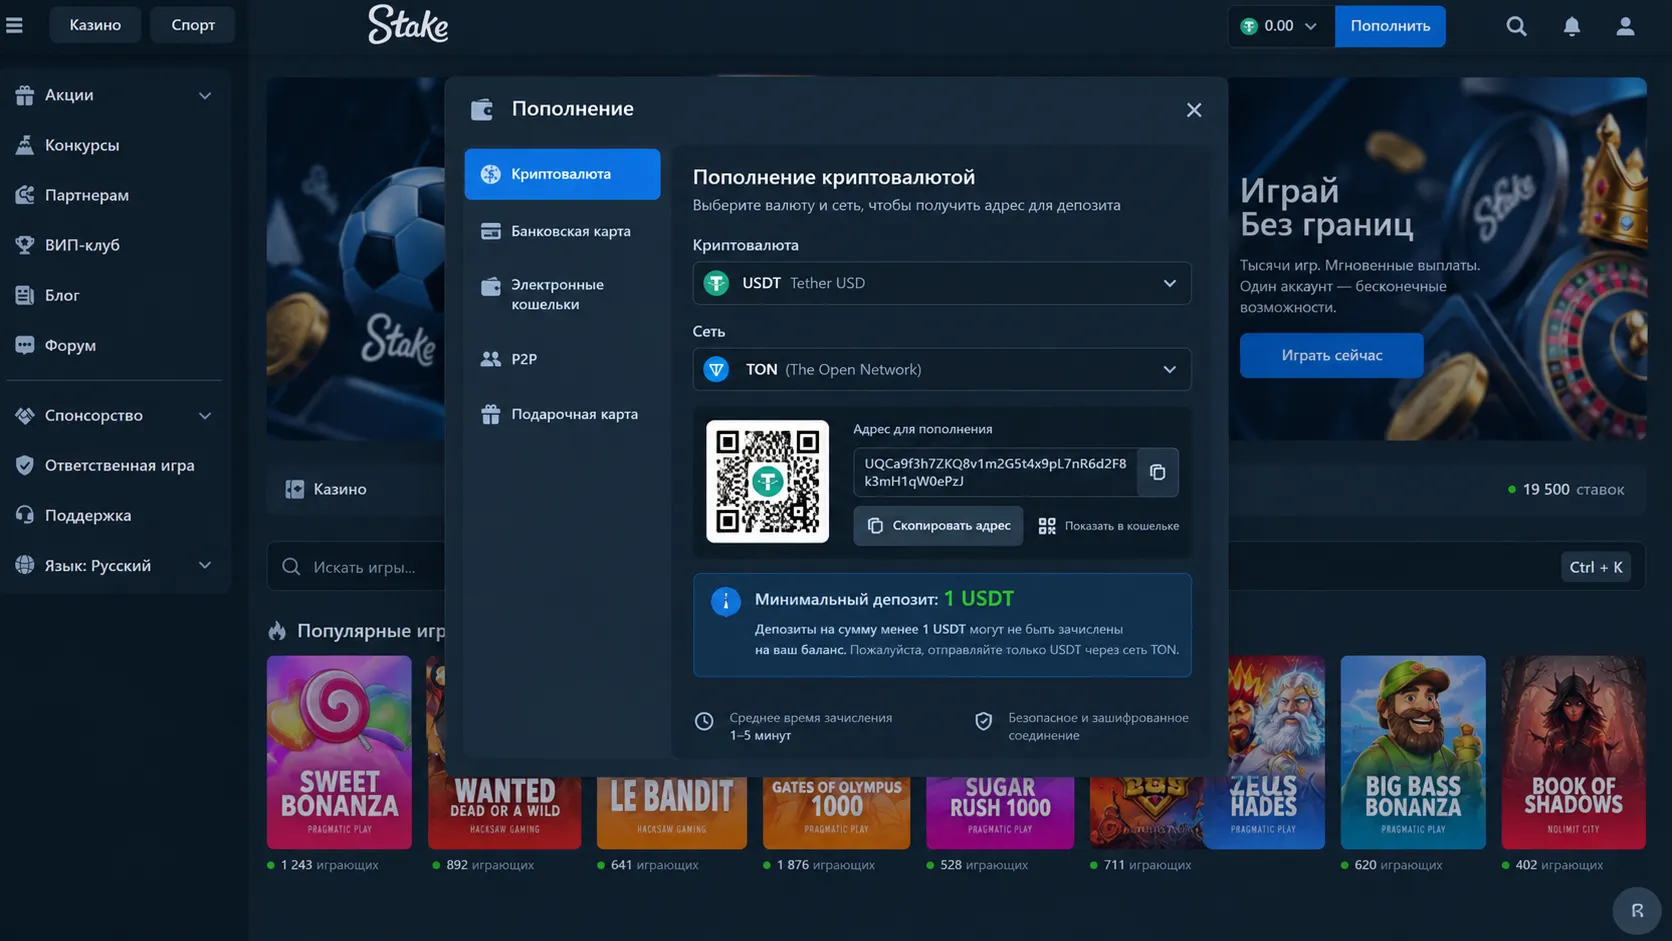Open the notifications bell icon

pyautogui.click(x=1572, y=26)
